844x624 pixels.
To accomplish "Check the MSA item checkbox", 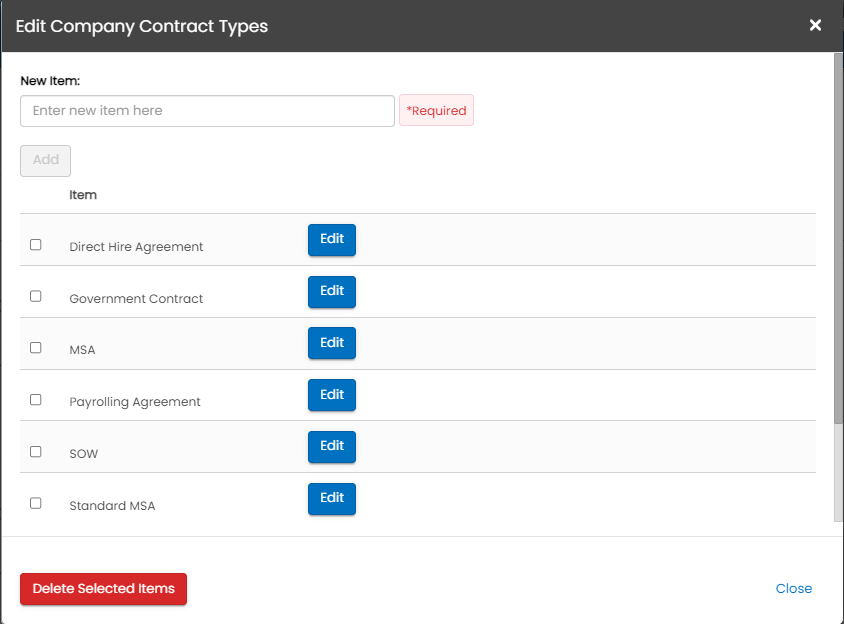I will coord(36,348).
